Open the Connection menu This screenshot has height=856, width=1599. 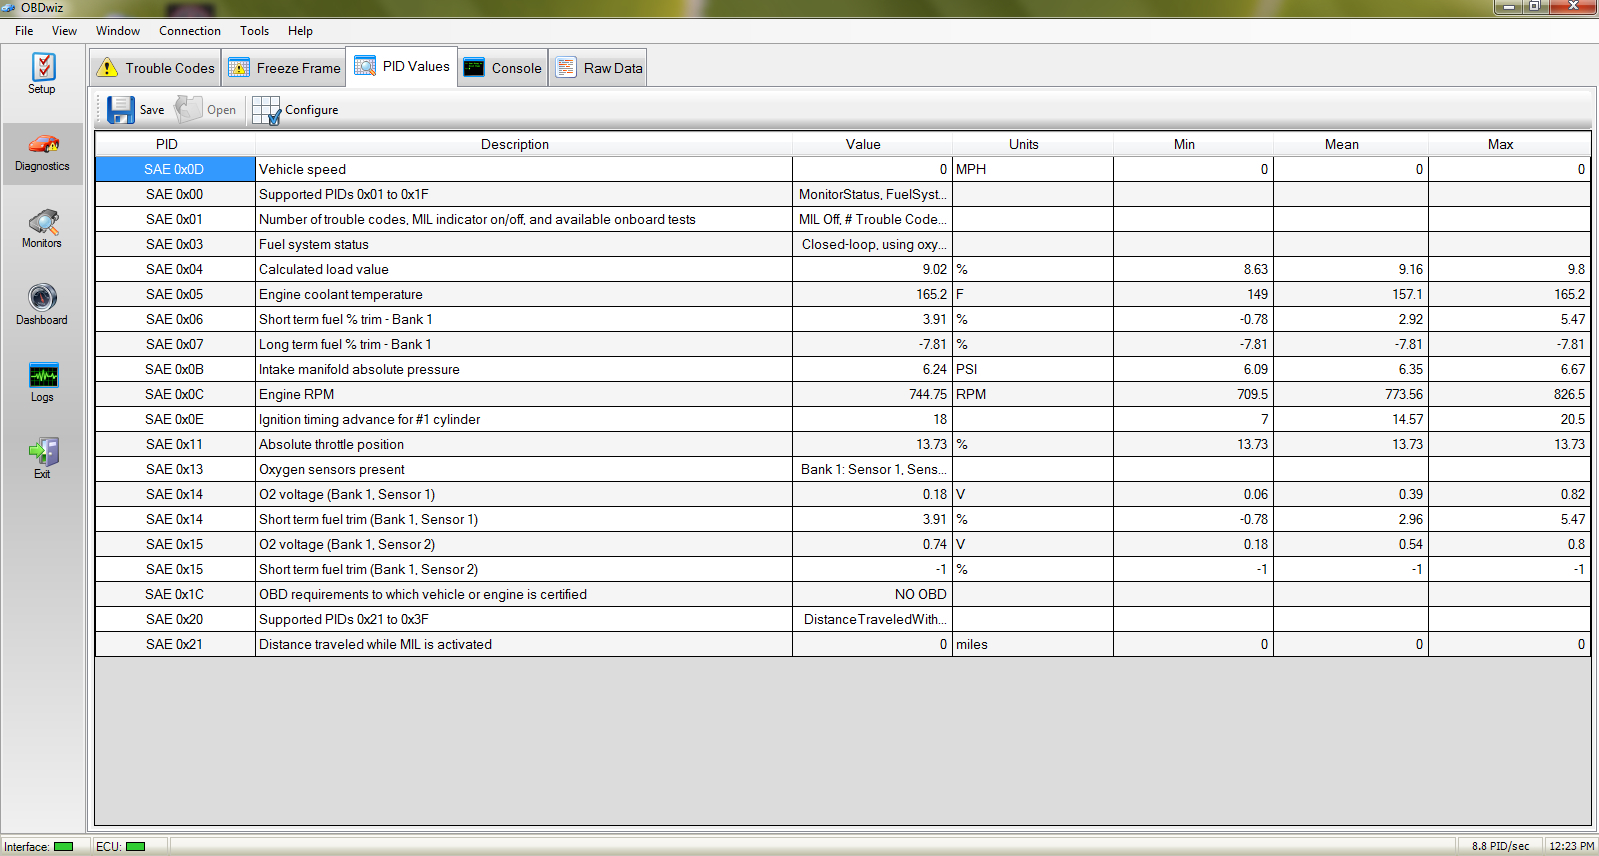coord(190,31)
